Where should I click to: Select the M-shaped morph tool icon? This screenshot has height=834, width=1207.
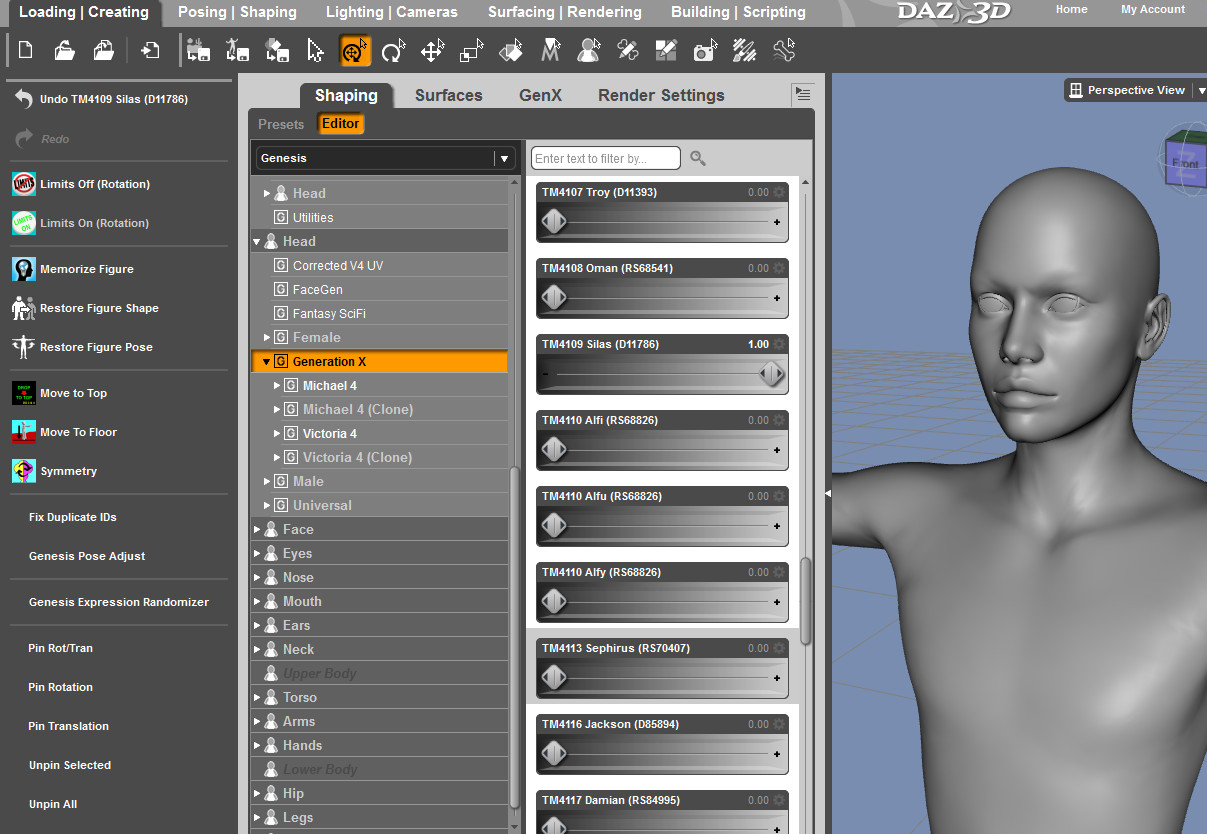pyautogui.click(x=549, y=50)
